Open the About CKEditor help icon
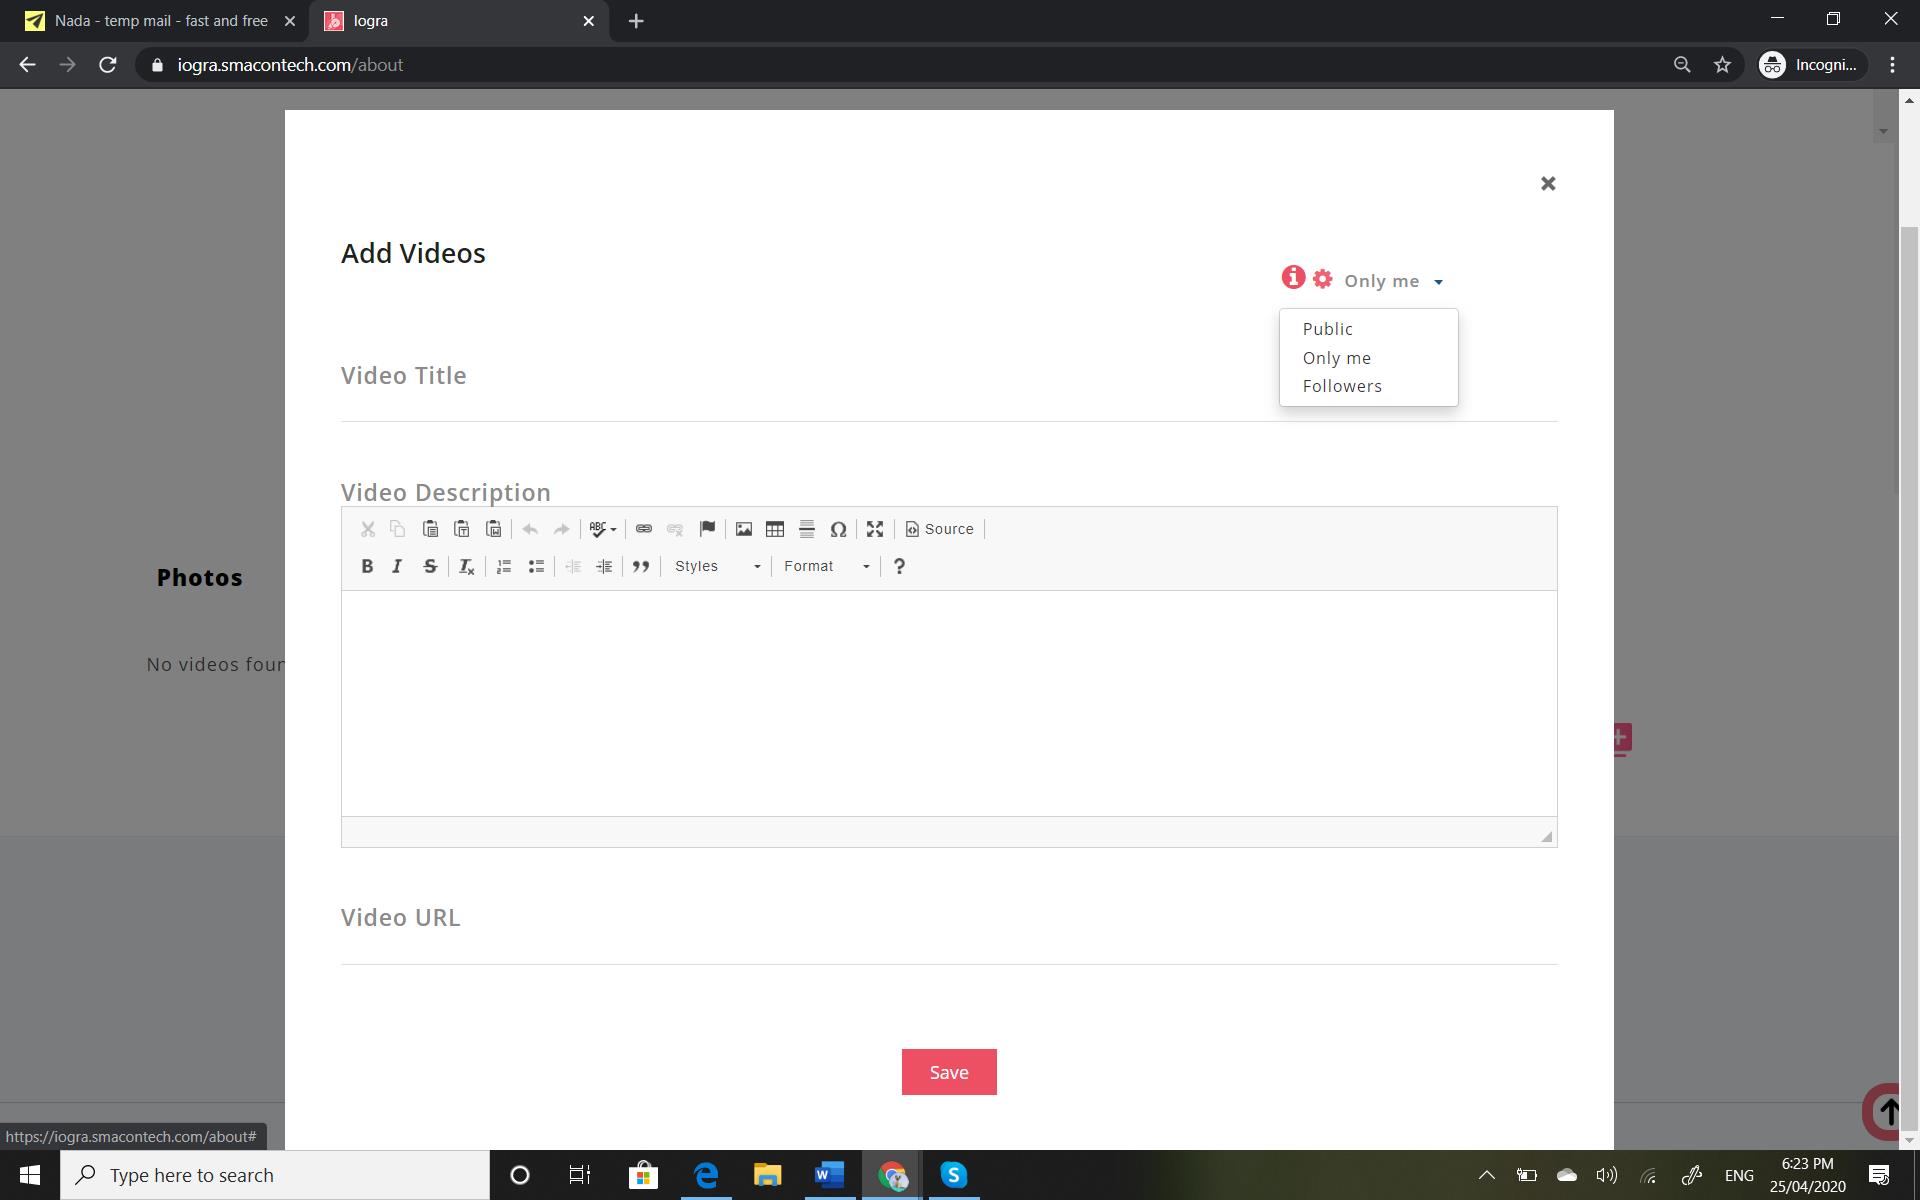 click(899, 566)
